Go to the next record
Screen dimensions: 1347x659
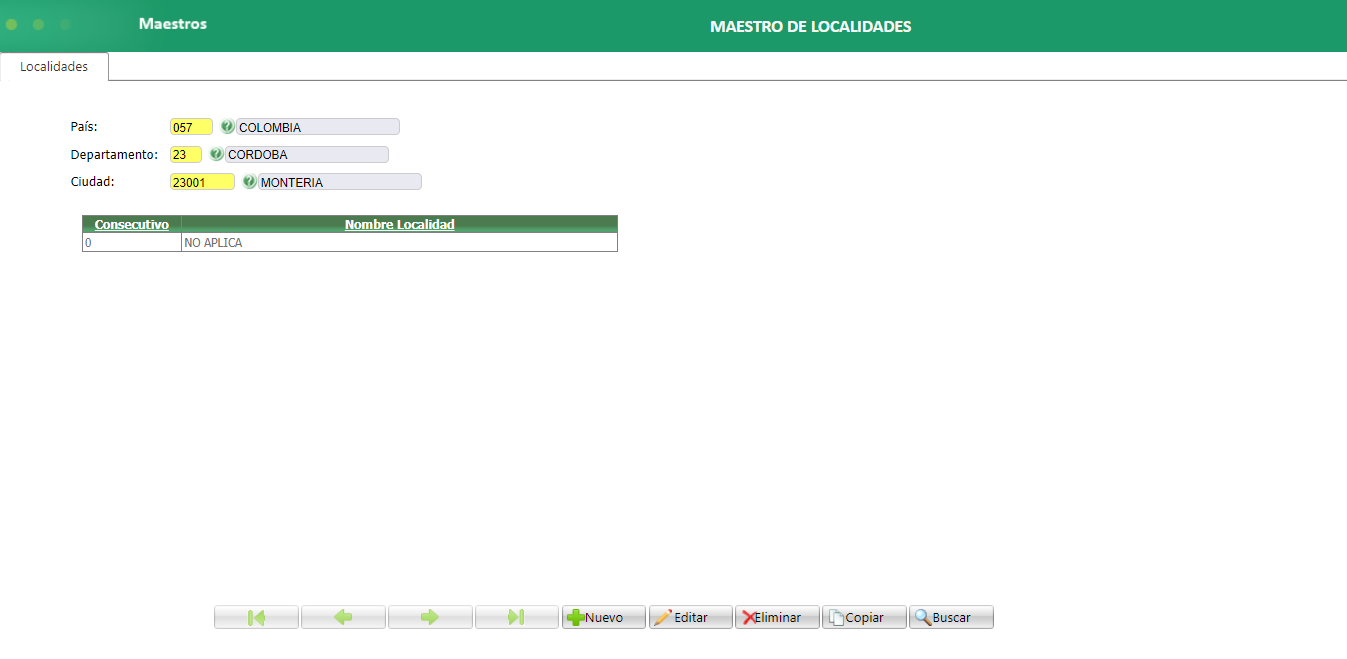pyautogui.click(x=430, y=617)
